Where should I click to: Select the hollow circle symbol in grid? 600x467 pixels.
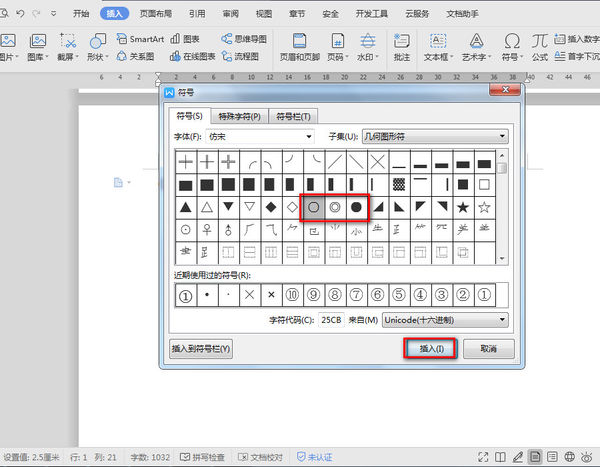pos(313,207)
